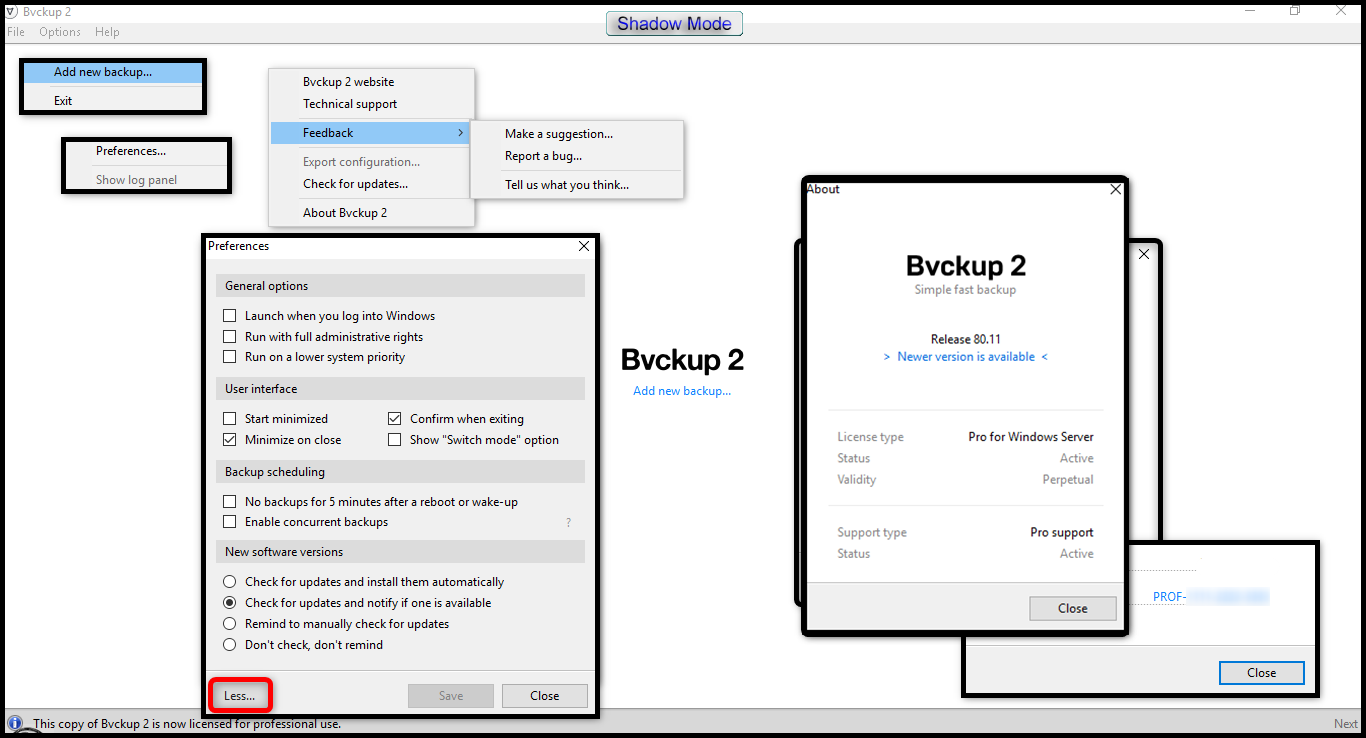This screenshot has width=1366, height=738.
Task: Close the About dialog with the X icon
Action: 1116,189
